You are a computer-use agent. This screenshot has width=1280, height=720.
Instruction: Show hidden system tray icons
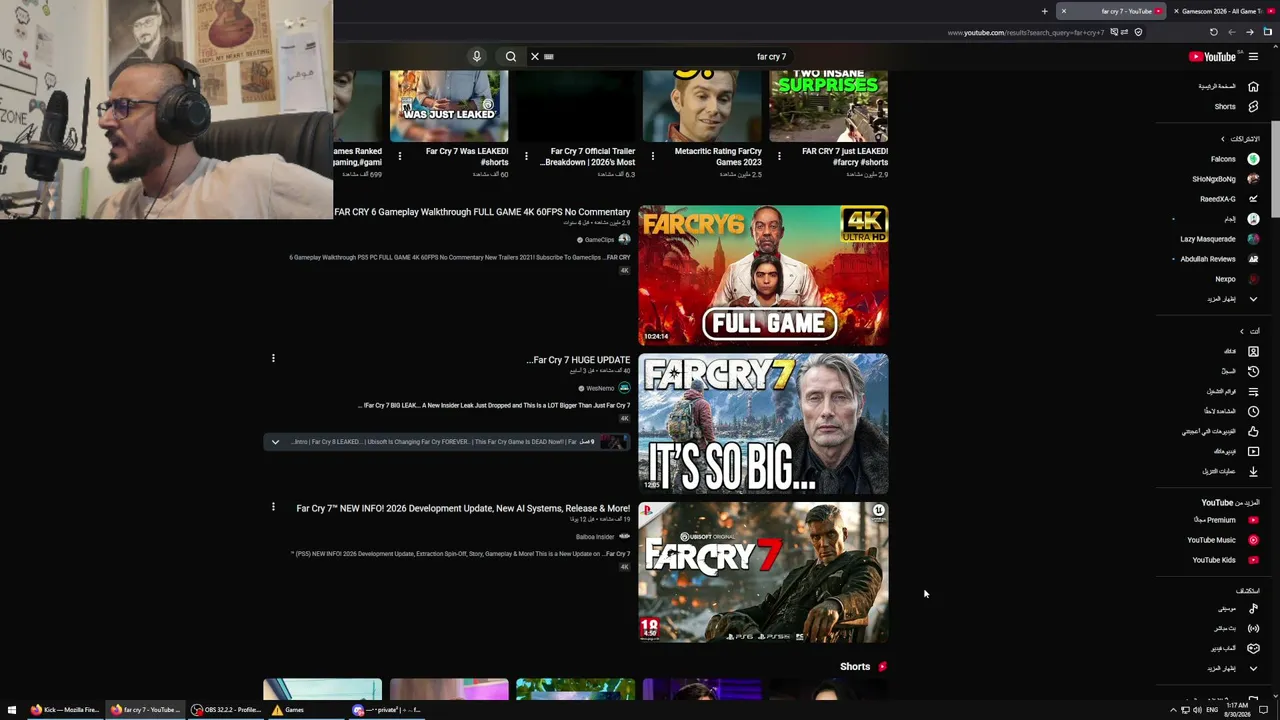click(x=1173, y=710)
